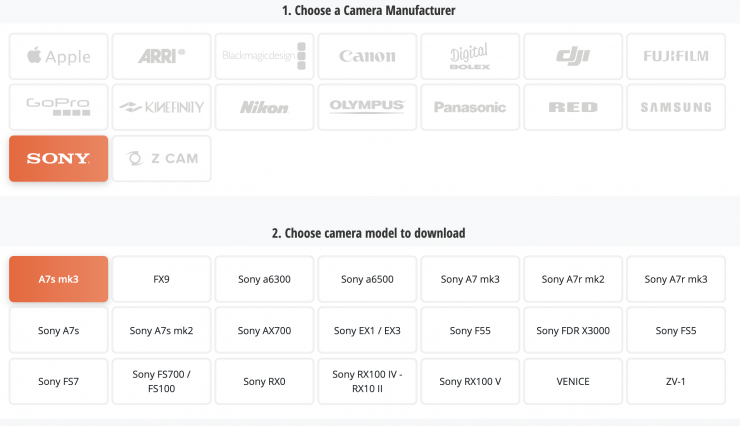Select the DJI logo tile
The image size is (740, 426).
point(573,57)
